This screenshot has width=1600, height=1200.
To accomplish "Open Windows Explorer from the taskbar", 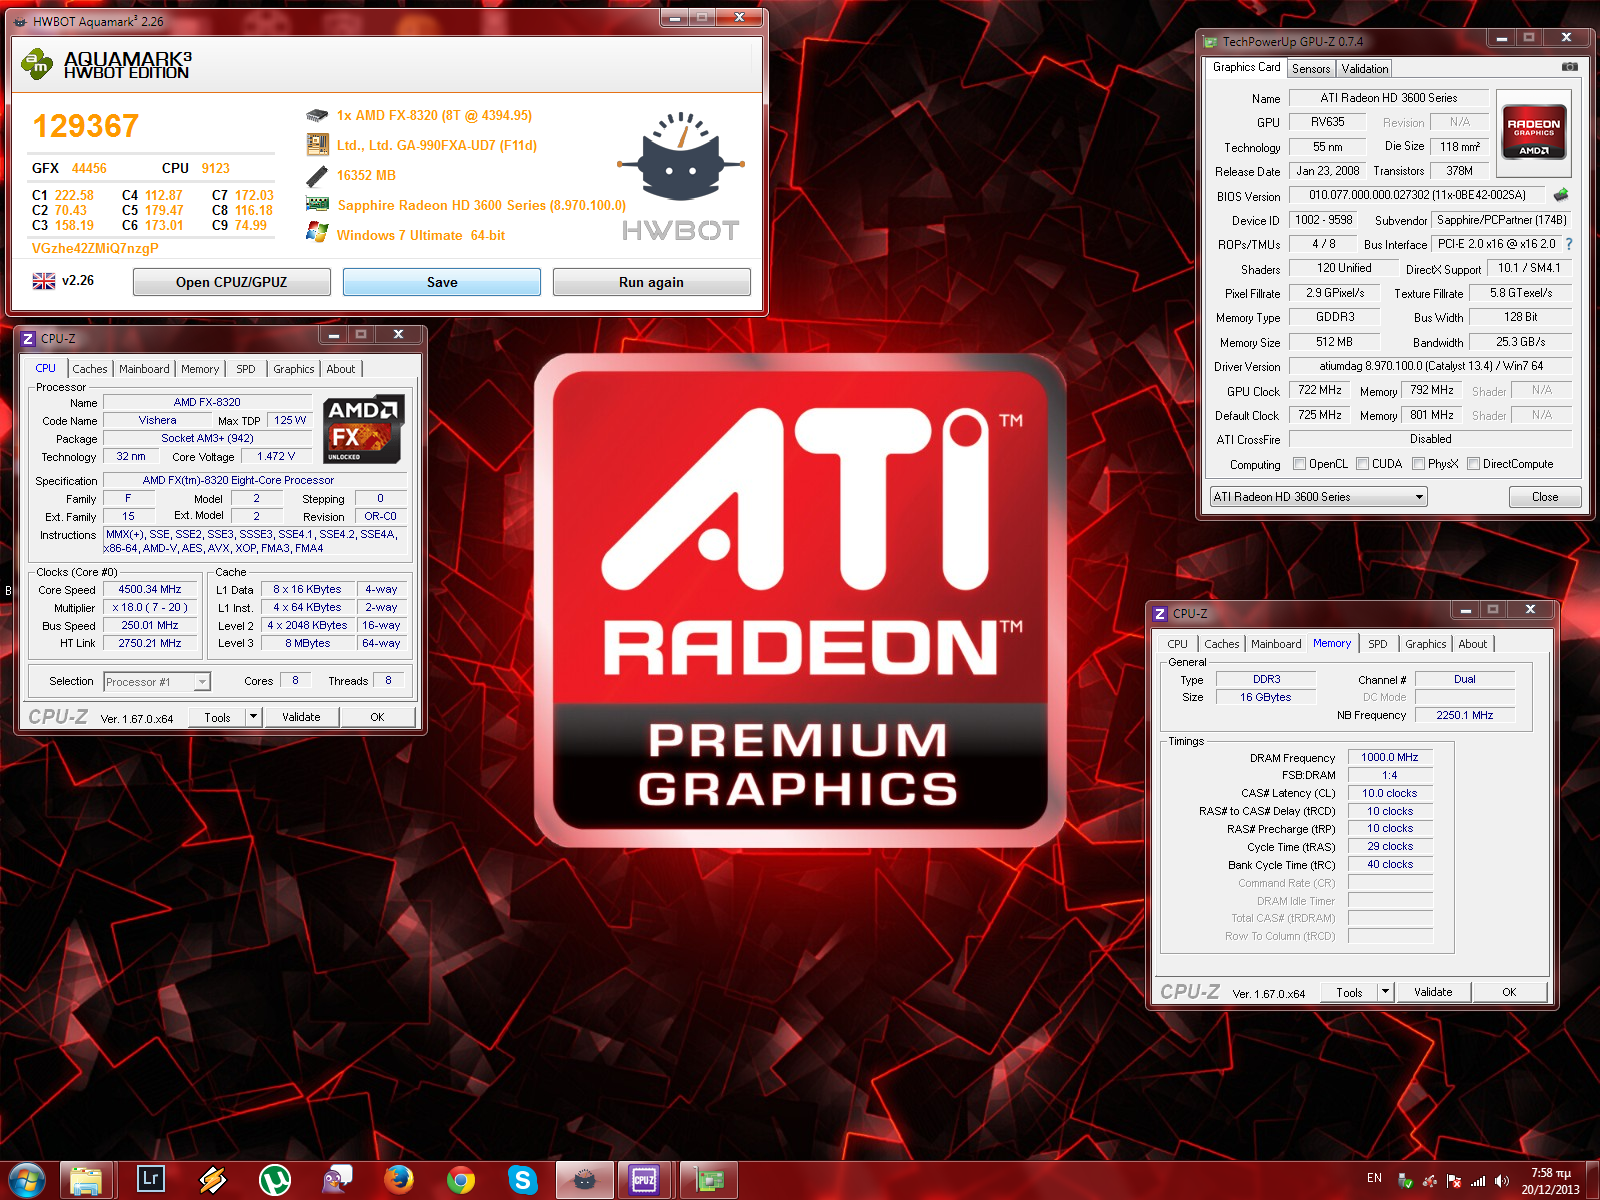I will [x=86, y=1181].
